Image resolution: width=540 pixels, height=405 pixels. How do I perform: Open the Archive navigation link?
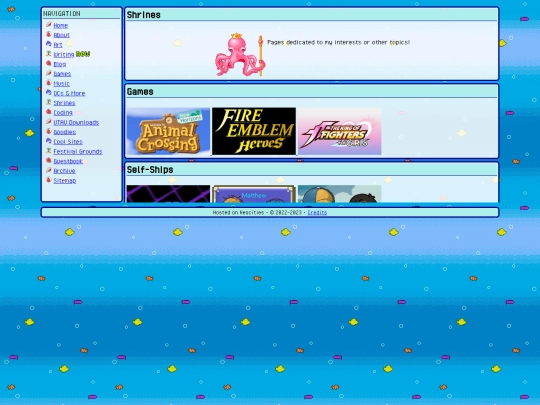coord(64,171)
